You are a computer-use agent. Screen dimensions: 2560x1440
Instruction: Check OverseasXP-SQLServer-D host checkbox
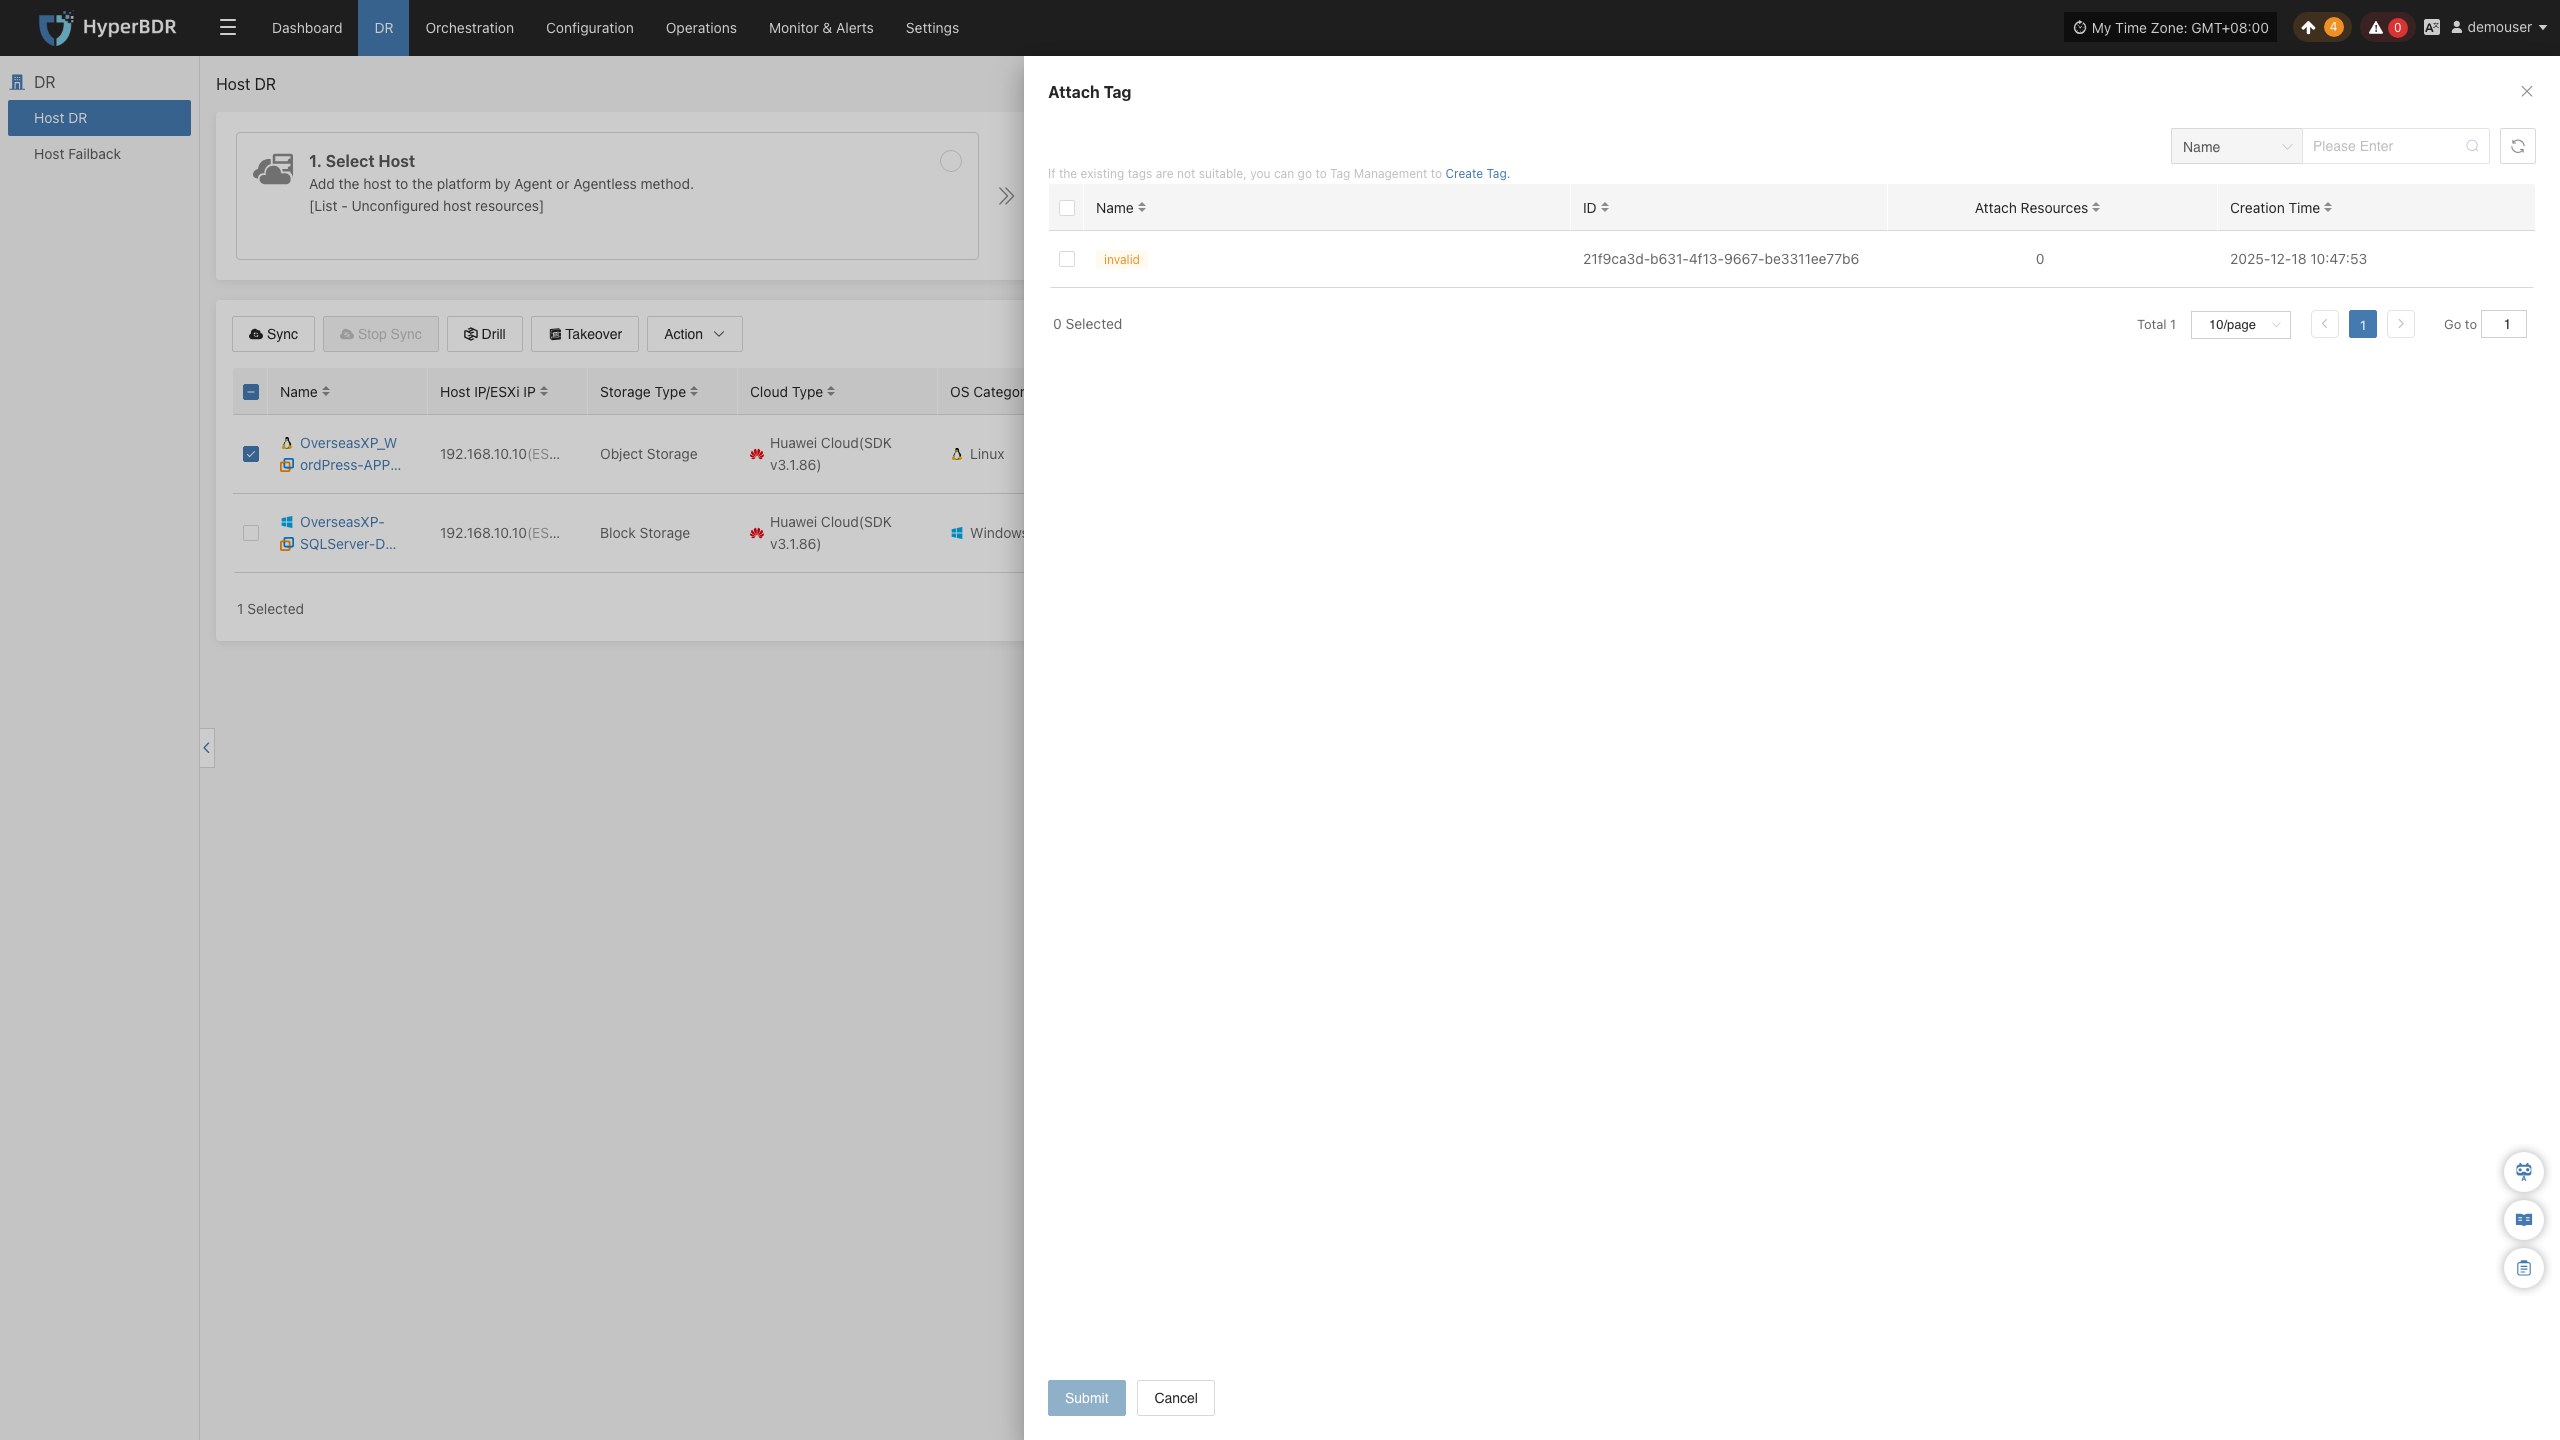(251, 533)
